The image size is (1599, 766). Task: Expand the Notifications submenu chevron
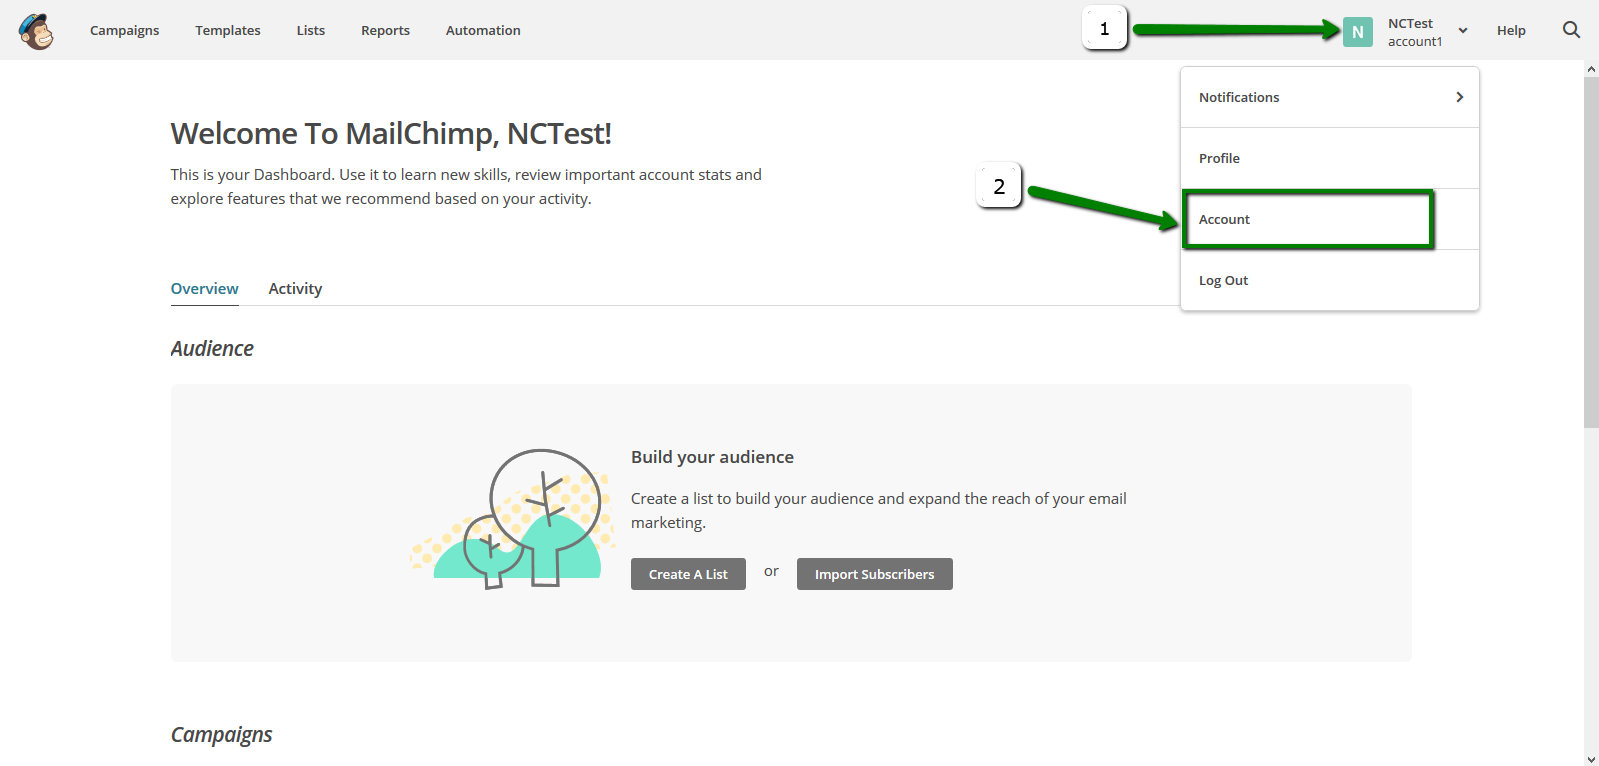coord(1459,97)
